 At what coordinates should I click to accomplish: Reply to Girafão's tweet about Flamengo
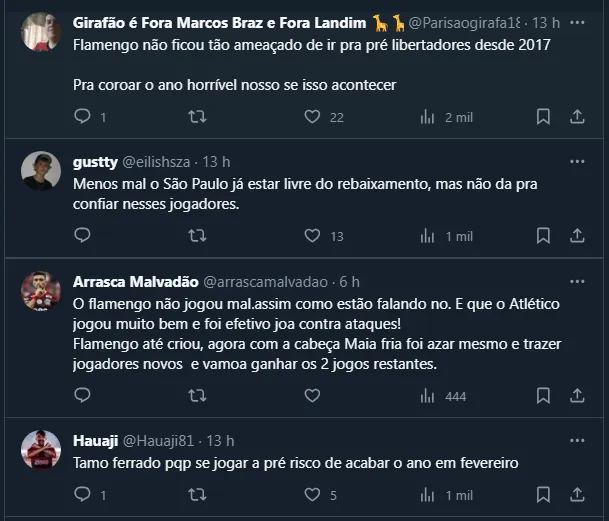click(83, 117)
